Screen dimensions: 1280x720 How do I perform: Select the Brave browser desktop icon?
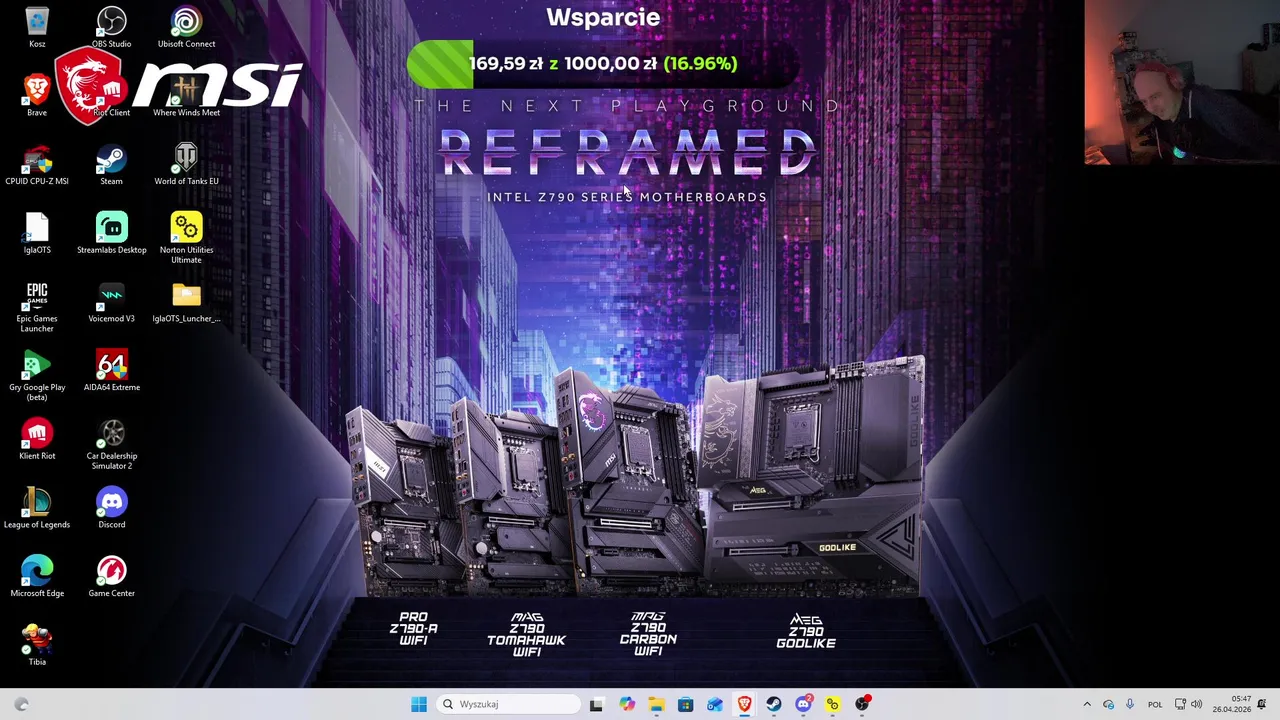(x=37, y=95)
